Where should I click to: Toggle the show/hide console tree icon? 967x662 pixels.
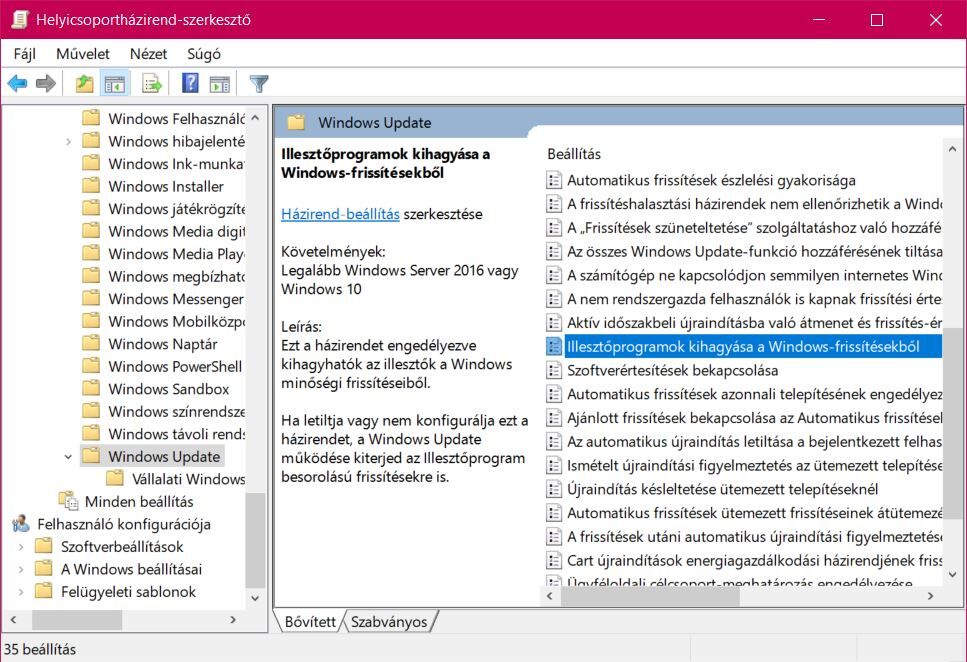[x=115, y=83]
